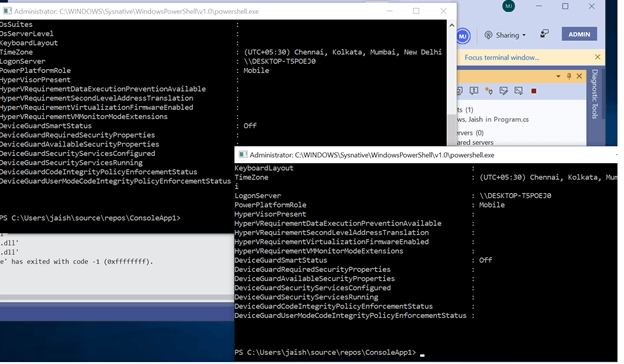The height and width of the screenshot is (364, 624).
Task: Click the PowerShell icon in back window title bar
Action: [7, 11]
